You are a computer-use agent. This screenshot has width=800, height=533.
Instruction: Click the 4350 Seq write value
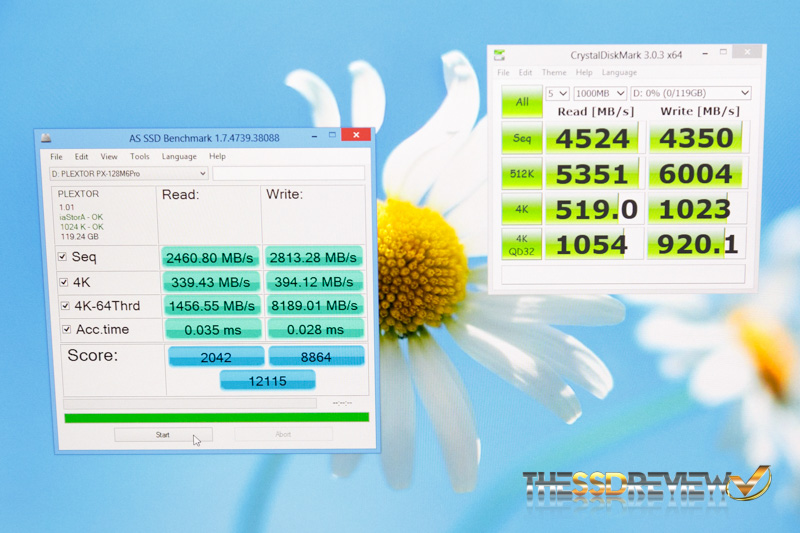[696, 137]
